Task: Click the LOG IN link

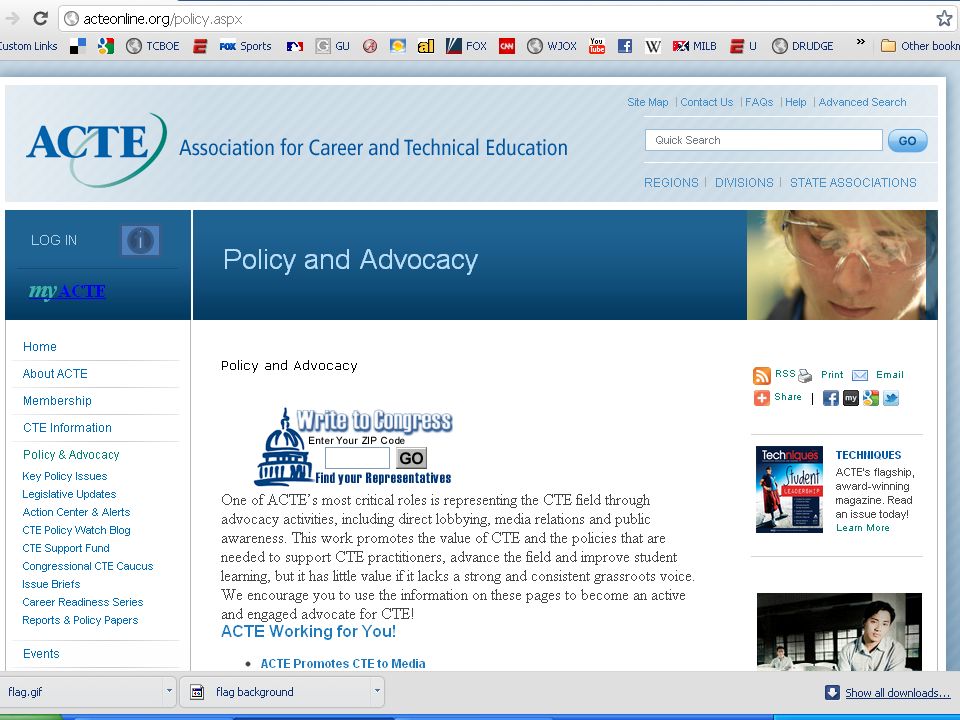Action: 54,240
